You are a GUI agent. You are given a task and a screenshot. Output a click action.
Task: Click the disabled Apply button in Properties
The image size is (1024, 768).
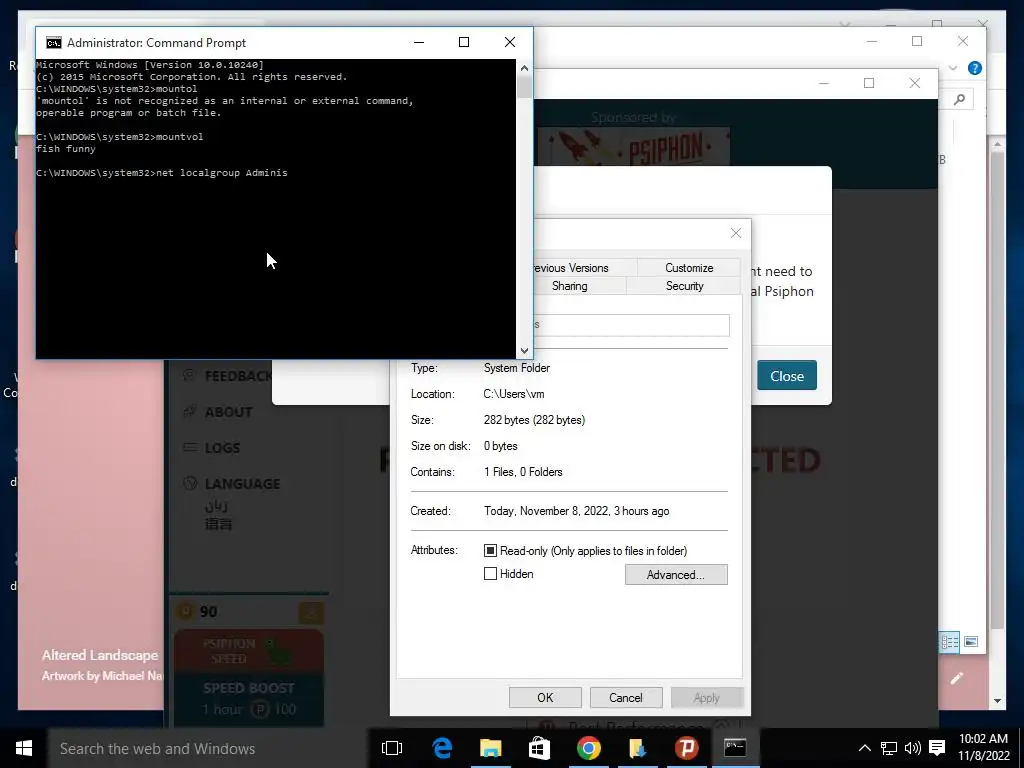[707, 697]
